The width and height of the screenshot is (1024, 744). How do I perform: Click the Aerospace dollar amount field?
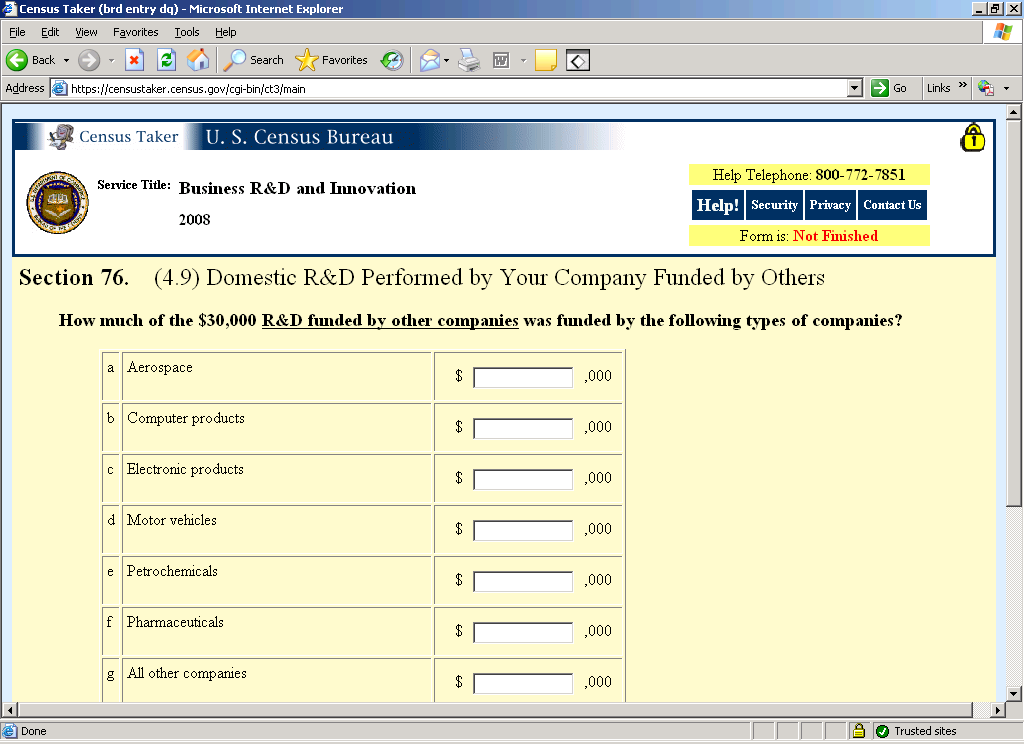(x=522, y=377)
